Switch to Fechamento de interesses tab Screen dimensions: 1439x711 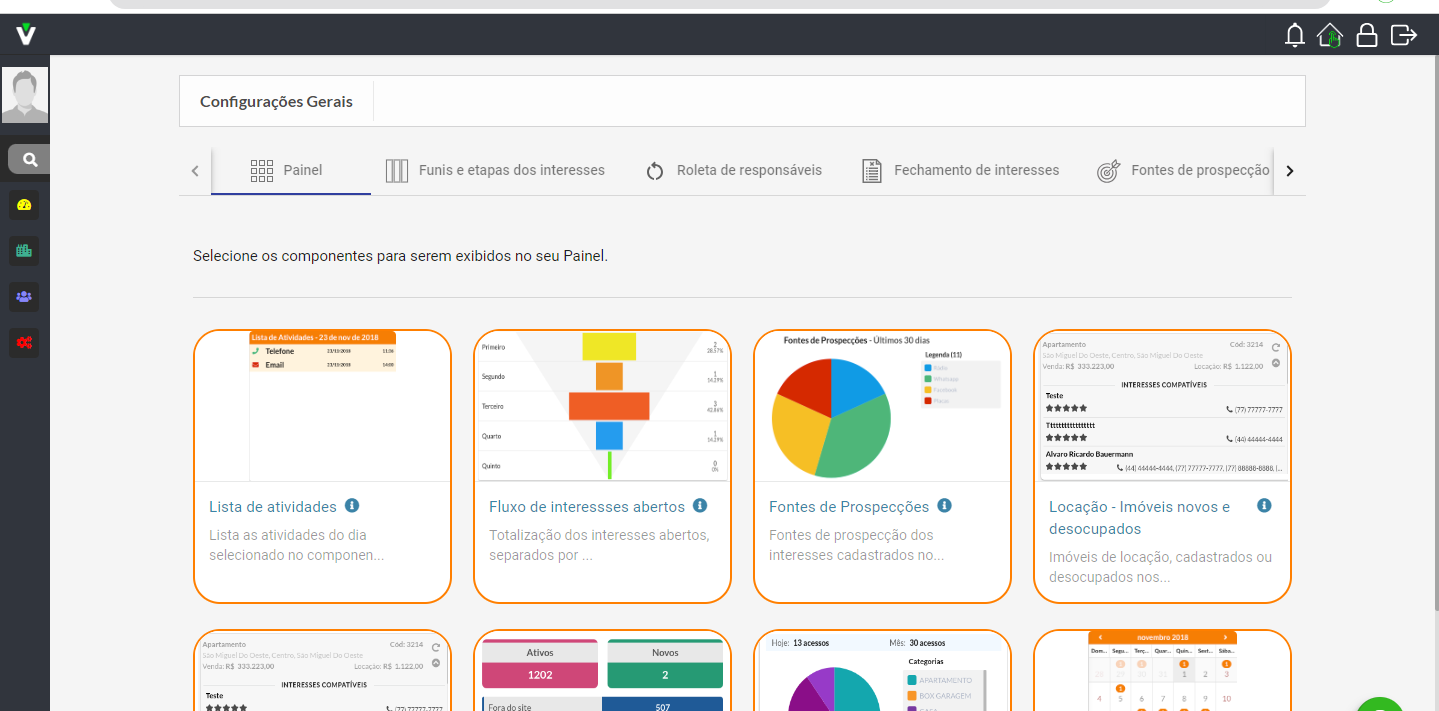tap(960, 170)
